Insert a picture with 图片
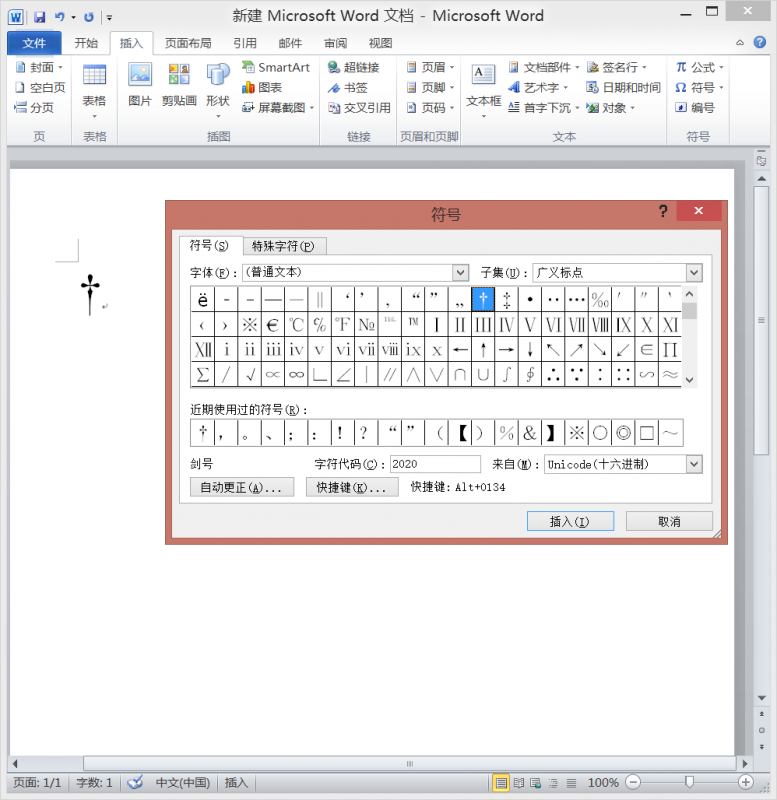The height and width of the screenshot is (800, 777). pos(140,86)
